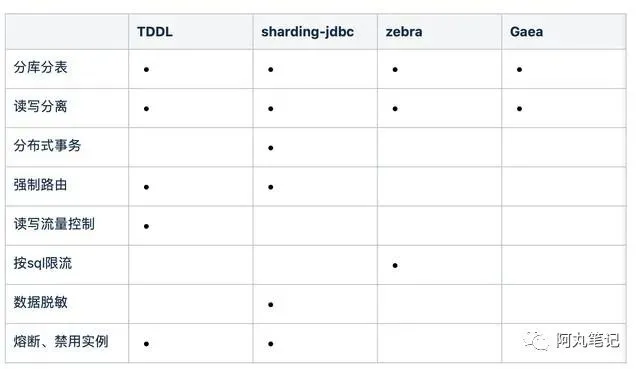Click the TDDL column header

click(155, 32)
